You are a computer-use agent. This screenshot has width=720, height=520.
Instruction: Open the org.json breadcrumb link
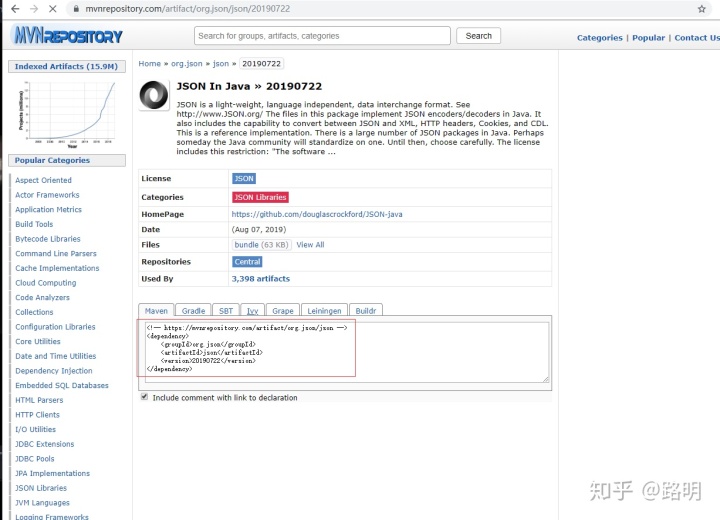click(x=186, y=63)
